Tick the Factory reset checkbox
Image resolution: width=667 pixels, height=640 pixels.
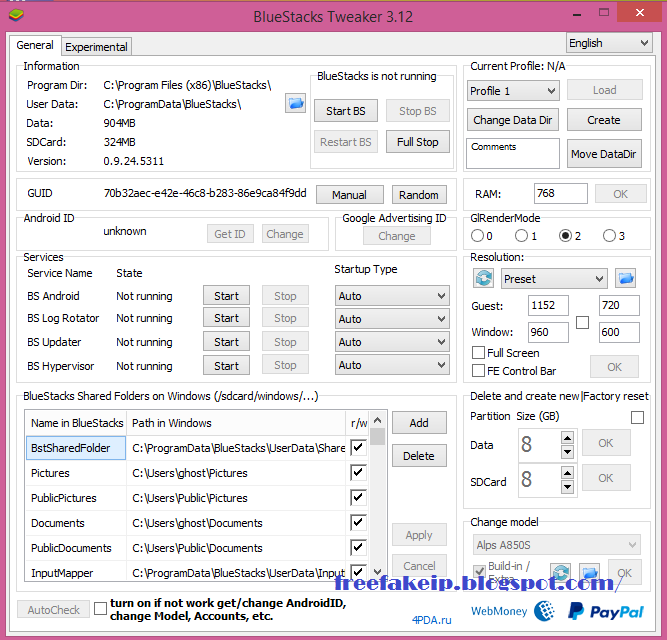[637, 417]
